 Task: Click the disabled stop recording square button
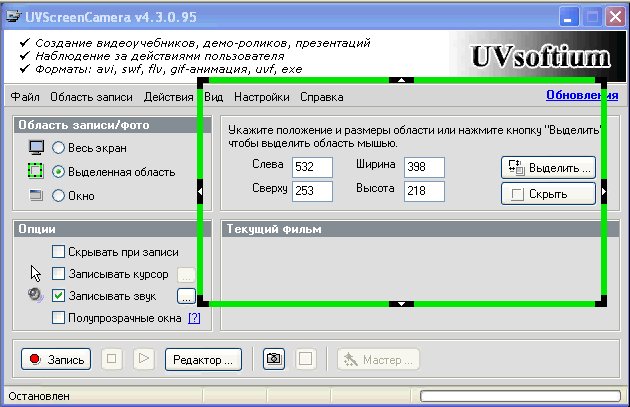point(112,358)
